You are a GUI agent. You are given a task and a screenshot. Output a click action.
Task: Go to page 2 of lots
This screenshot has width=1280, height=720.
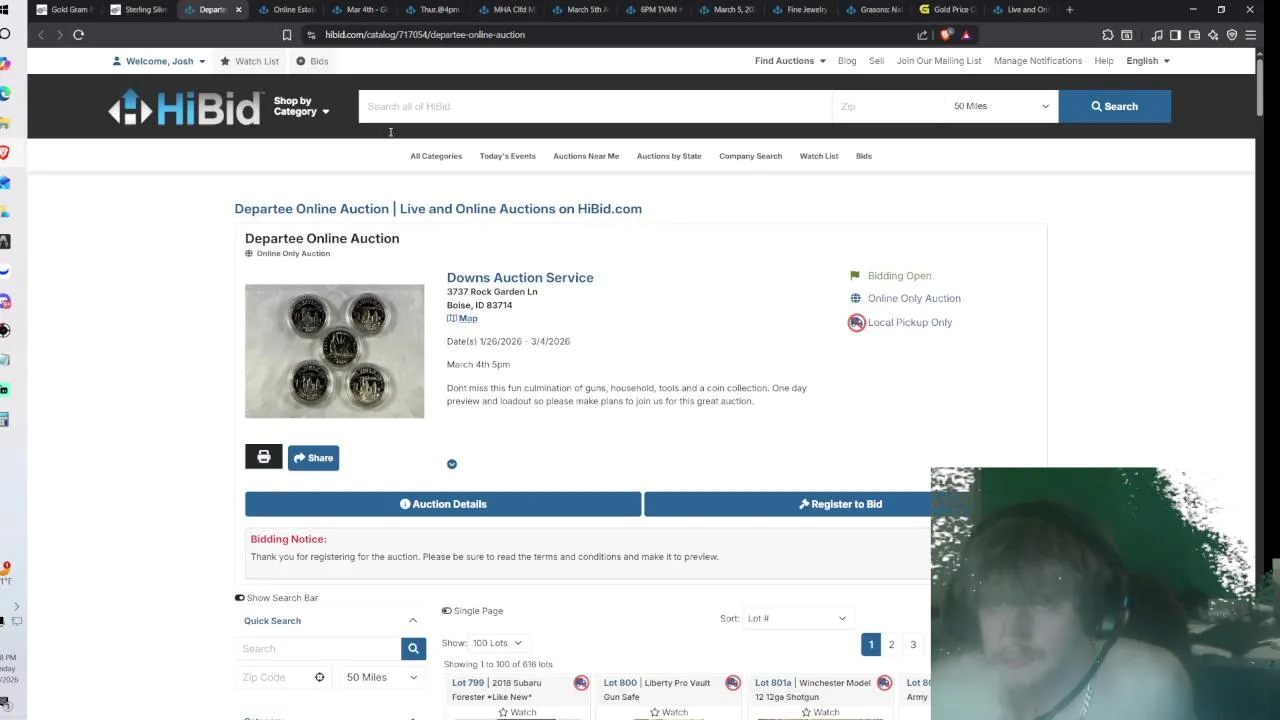tap(891, 645)
